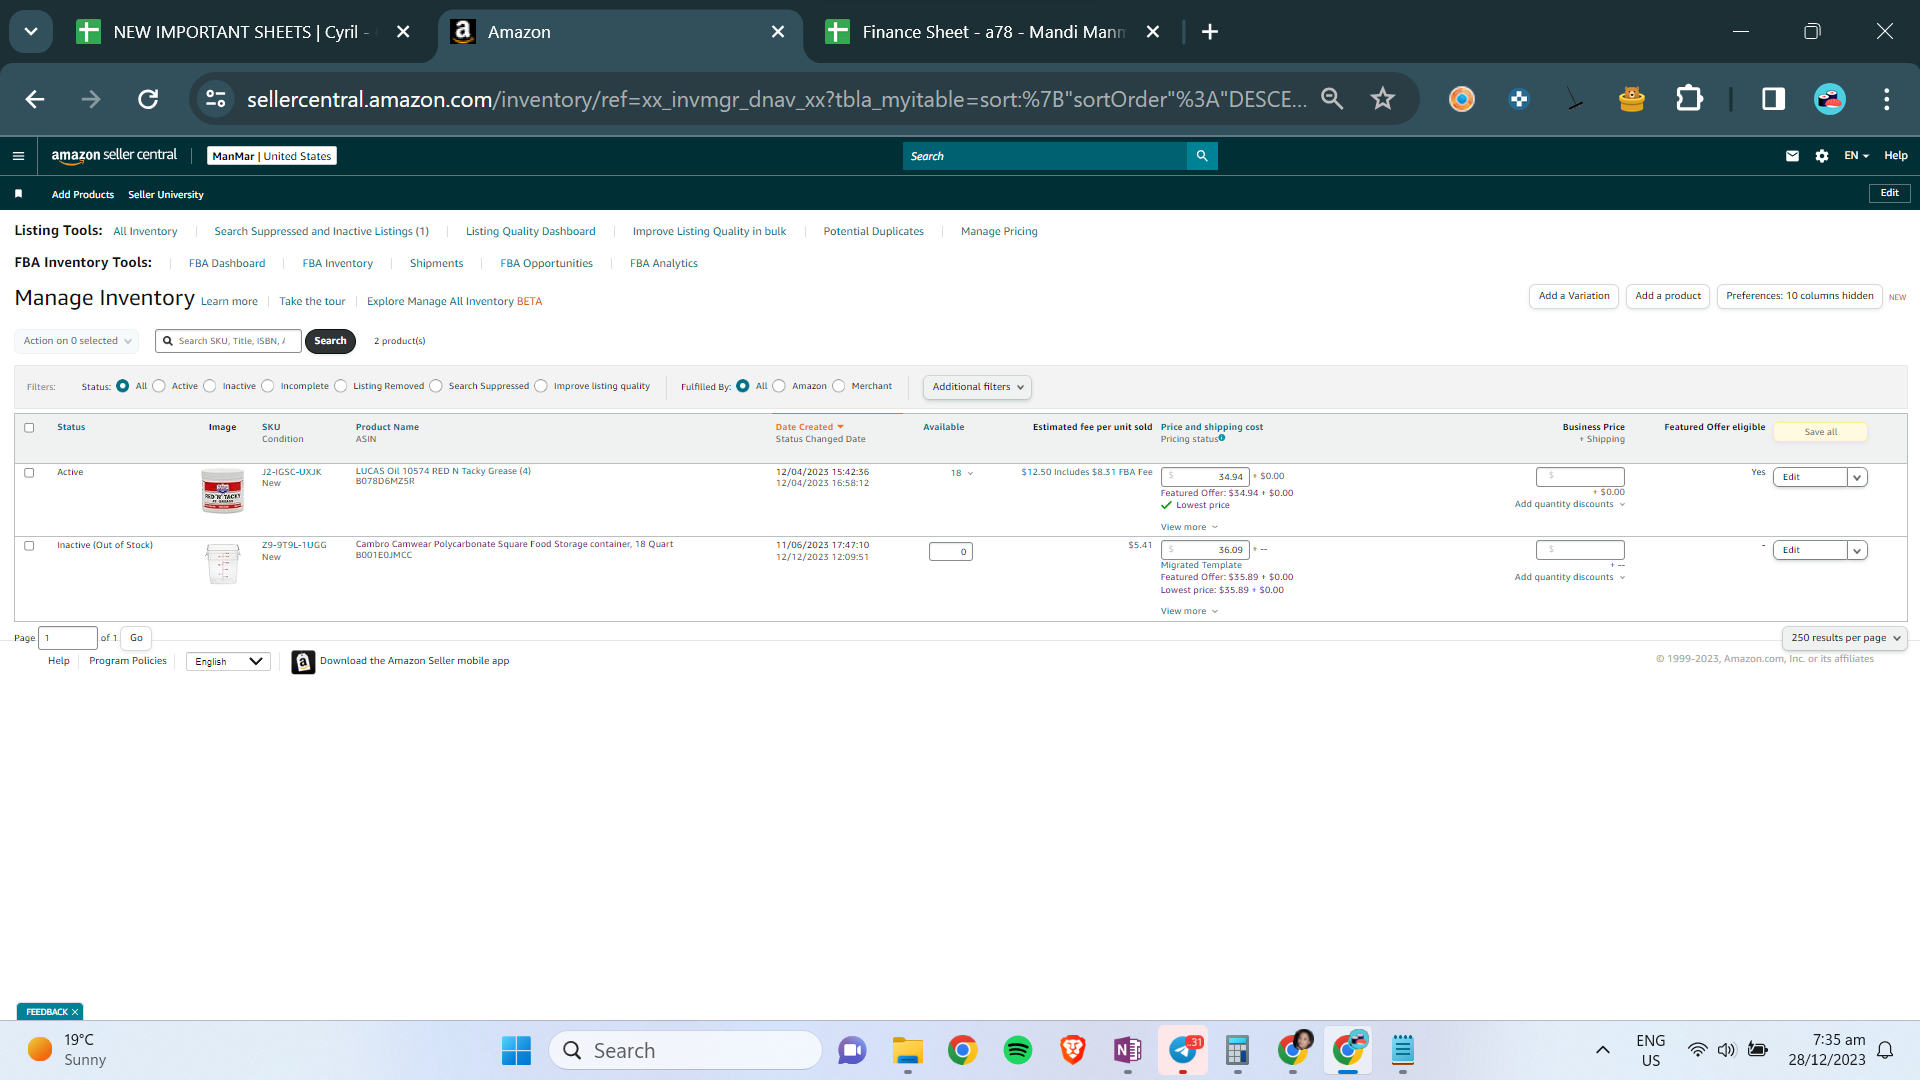Choose the Listing Removed status filter
Image resolution: width=1920 pixels, height=1080 pixels.
tap(341, 386)
